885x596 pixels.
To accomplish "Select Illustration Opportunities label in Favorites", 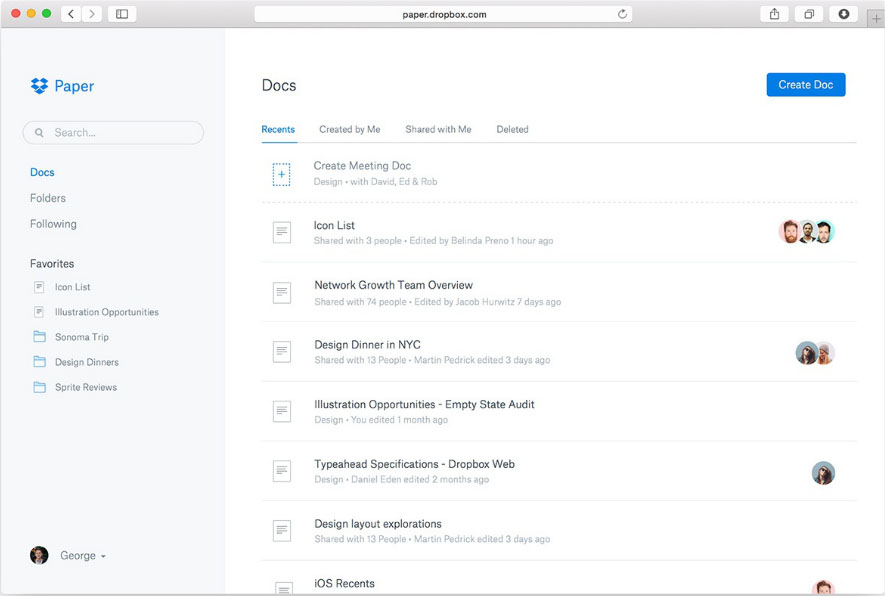I will tap(107, 312).
